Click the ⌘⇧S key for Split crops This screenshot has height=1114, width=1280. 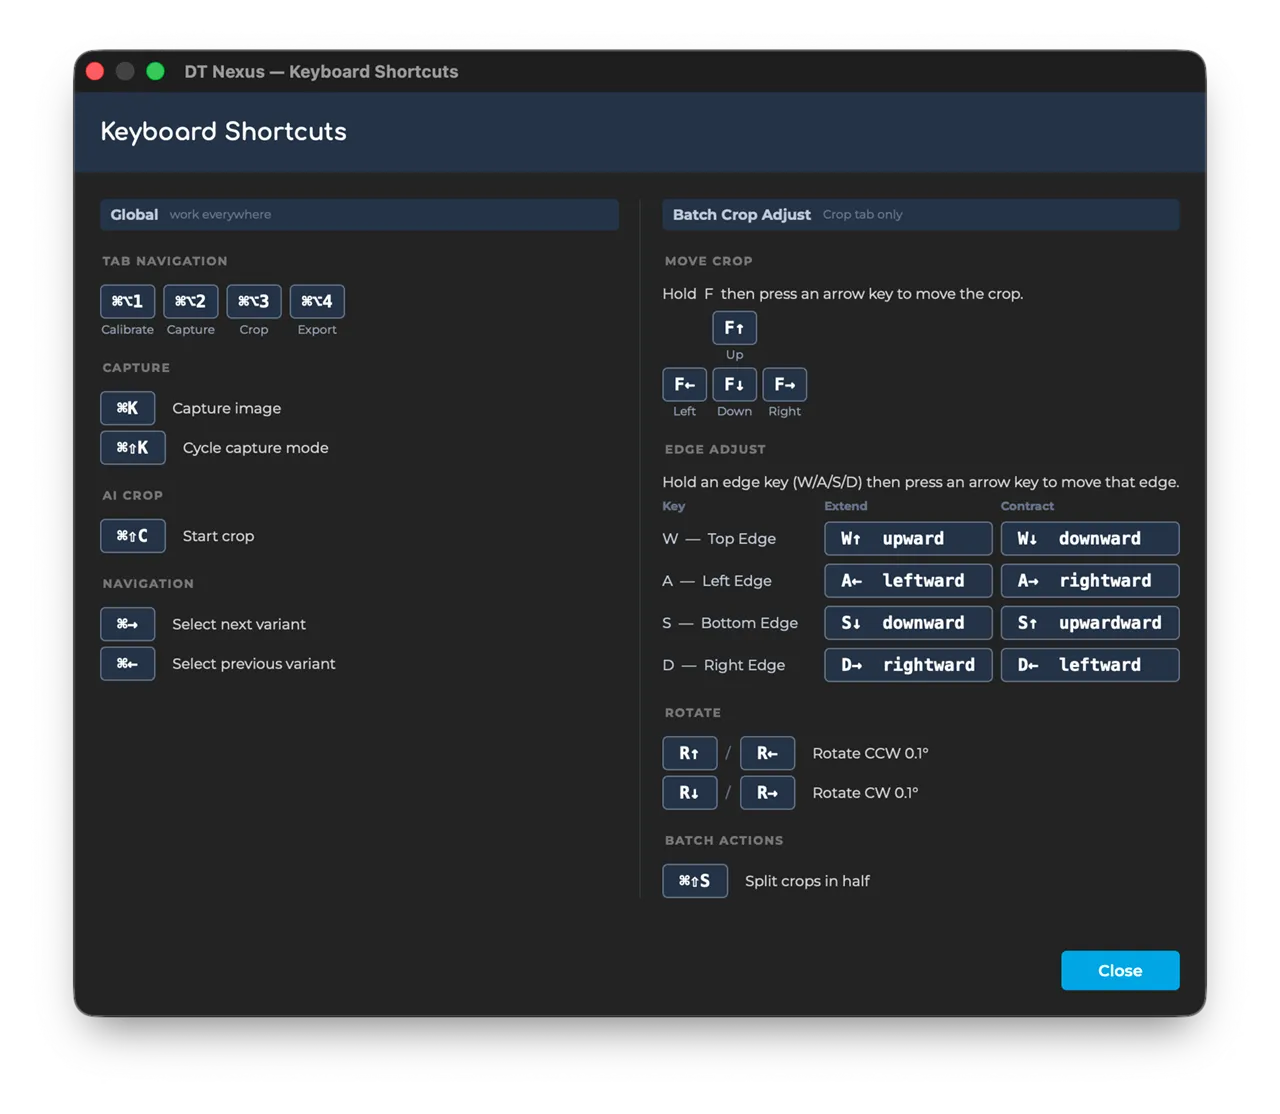pos(695,881)
